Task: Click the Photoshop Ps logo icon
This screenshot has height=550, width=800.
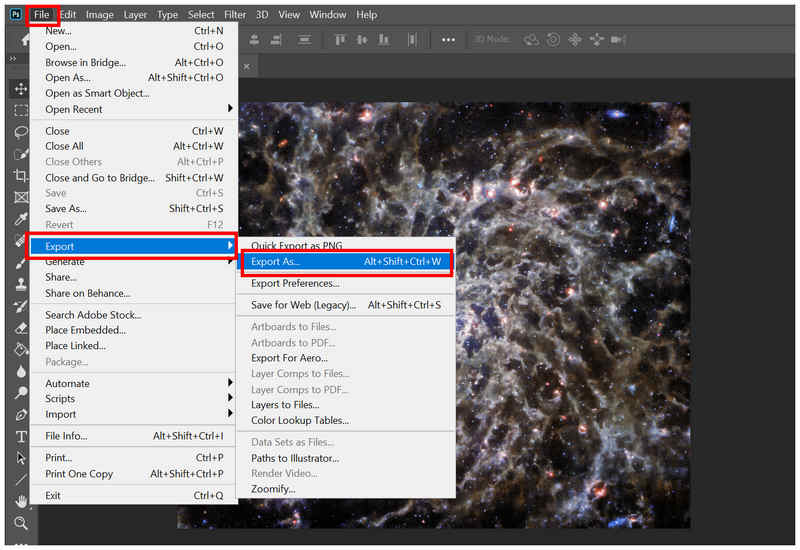Action: click(x=16, y=14)
